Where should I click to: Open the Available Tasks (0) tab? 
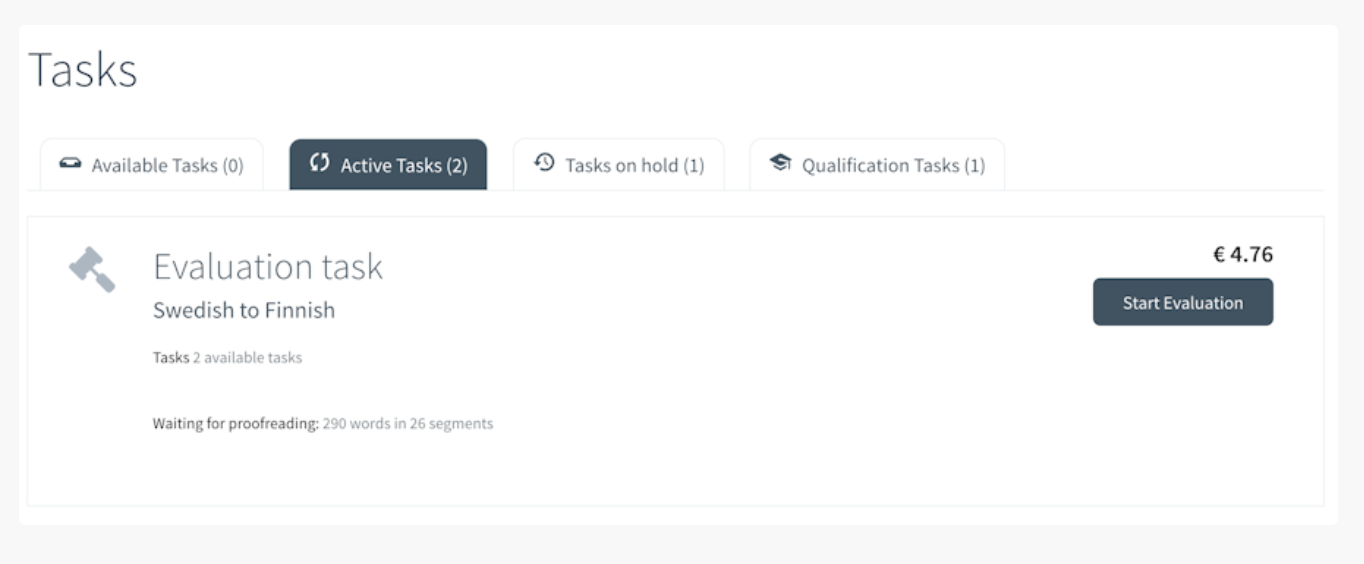tap(152, 165)
